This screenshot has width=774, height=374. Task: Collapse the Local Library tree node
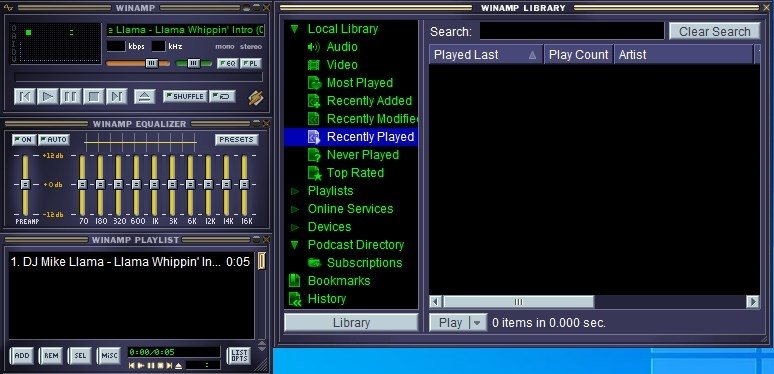295,29
